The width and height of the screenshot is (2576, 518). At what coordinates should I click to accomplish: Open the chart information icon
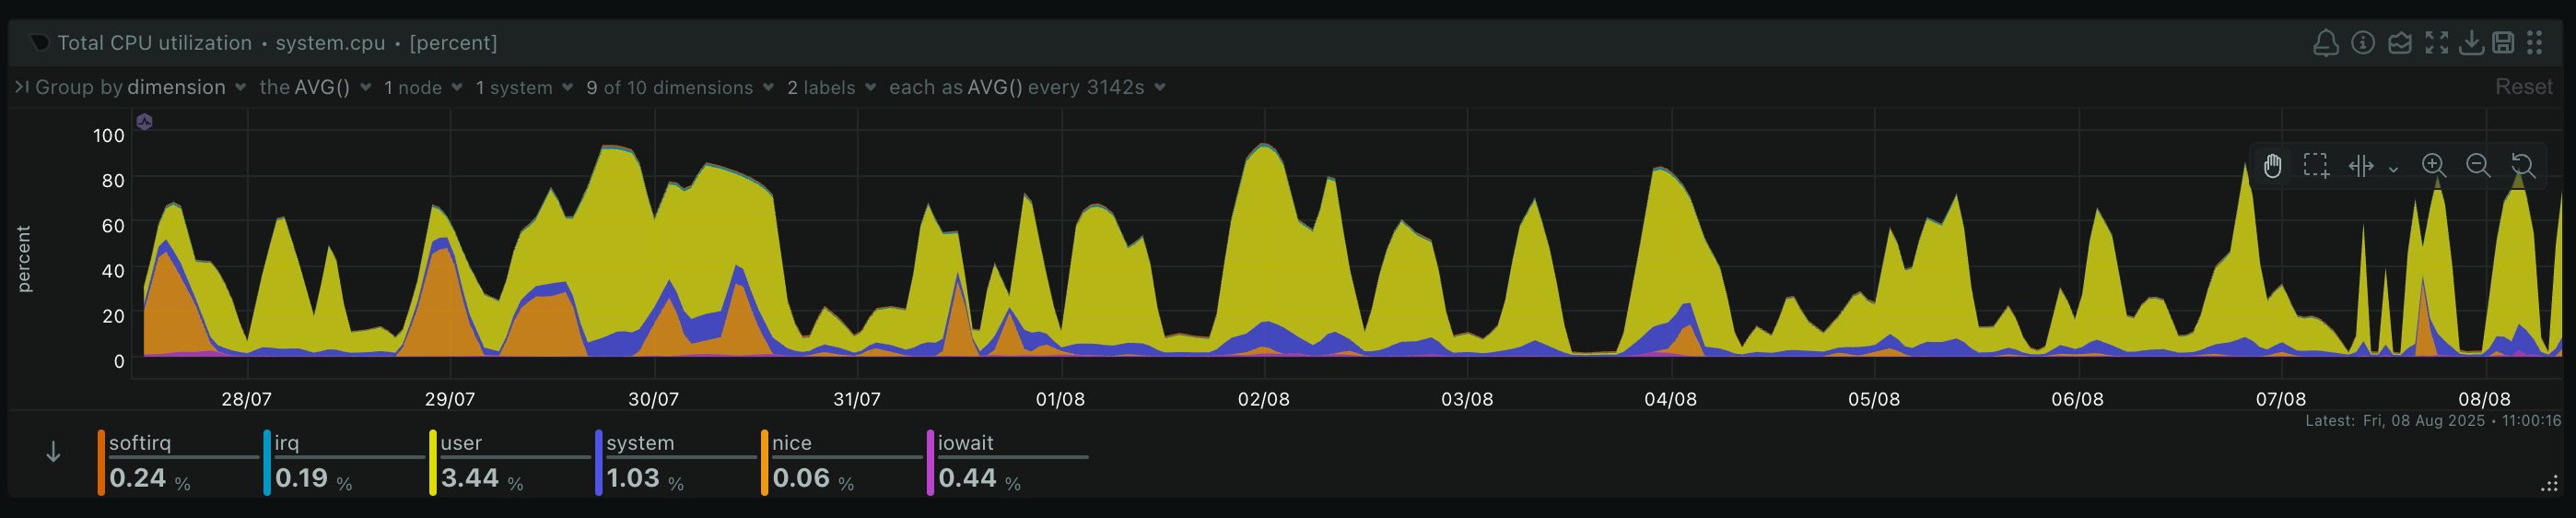point(2362,43)
